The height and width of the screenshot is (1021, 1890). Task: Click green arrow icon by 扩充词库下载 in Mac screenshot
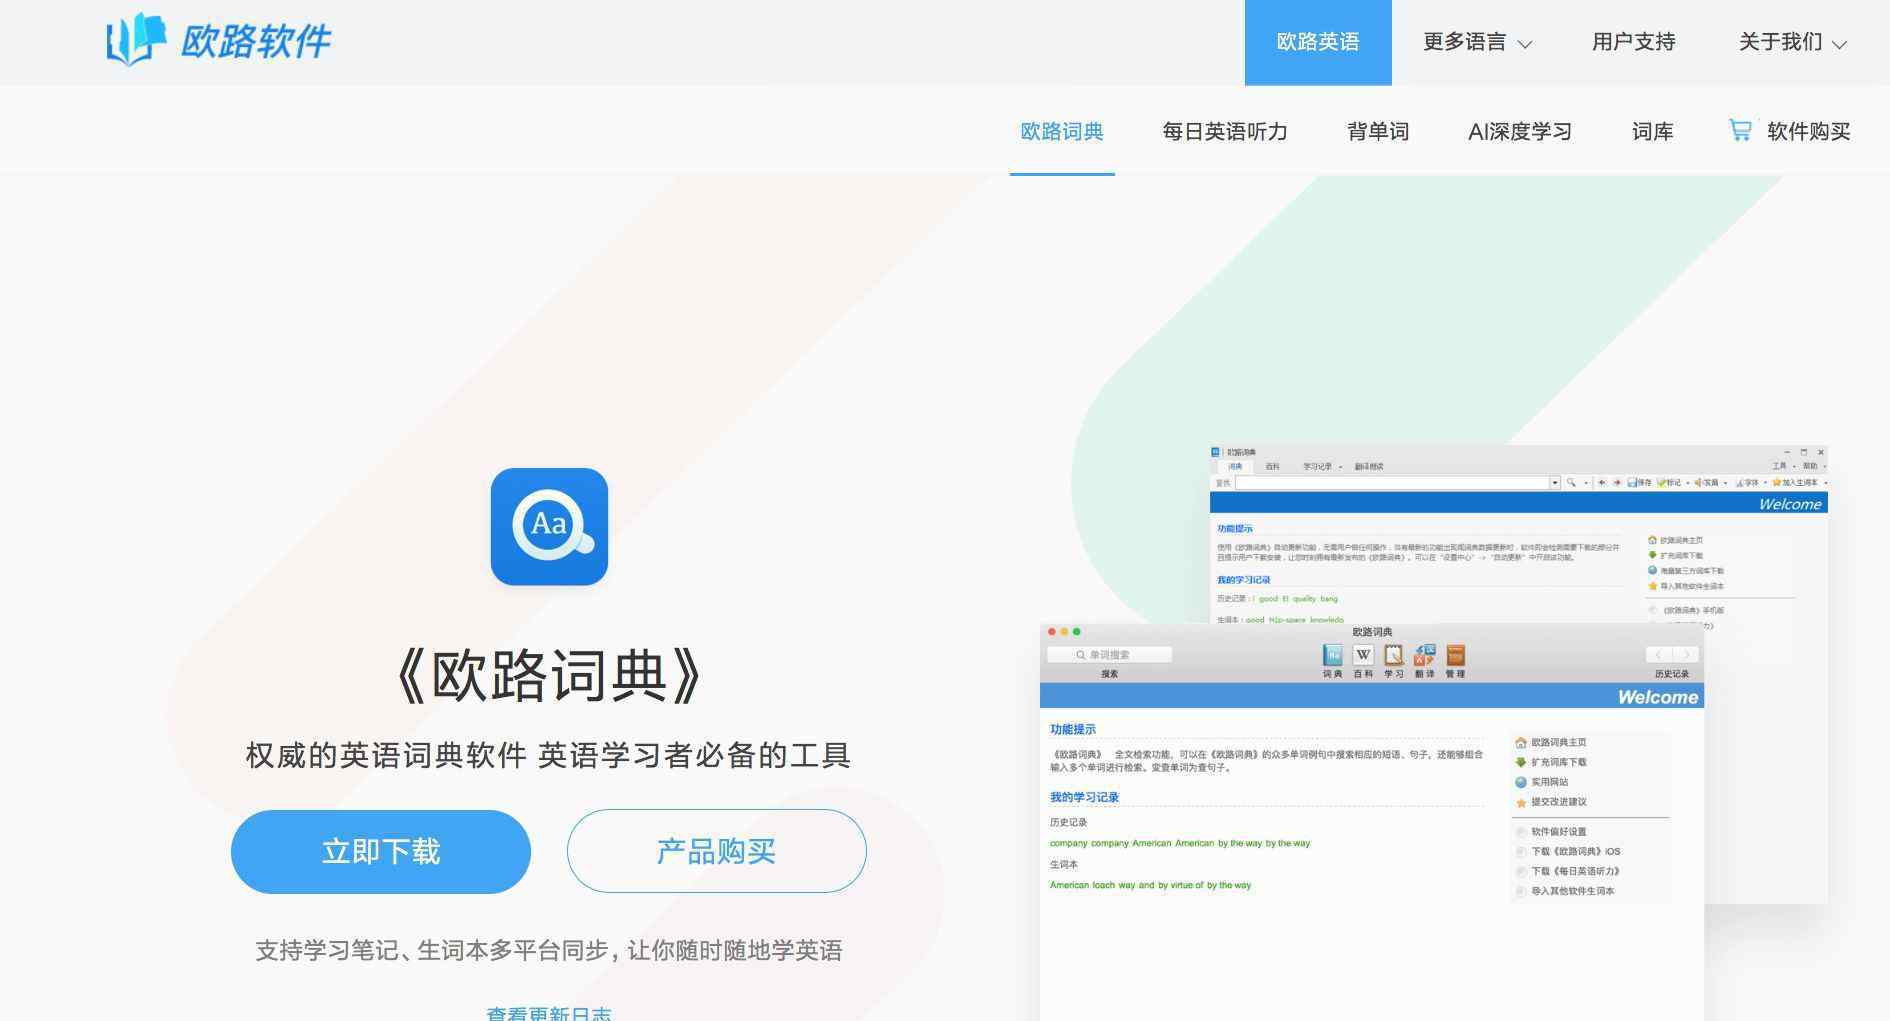coord(1520,762)
